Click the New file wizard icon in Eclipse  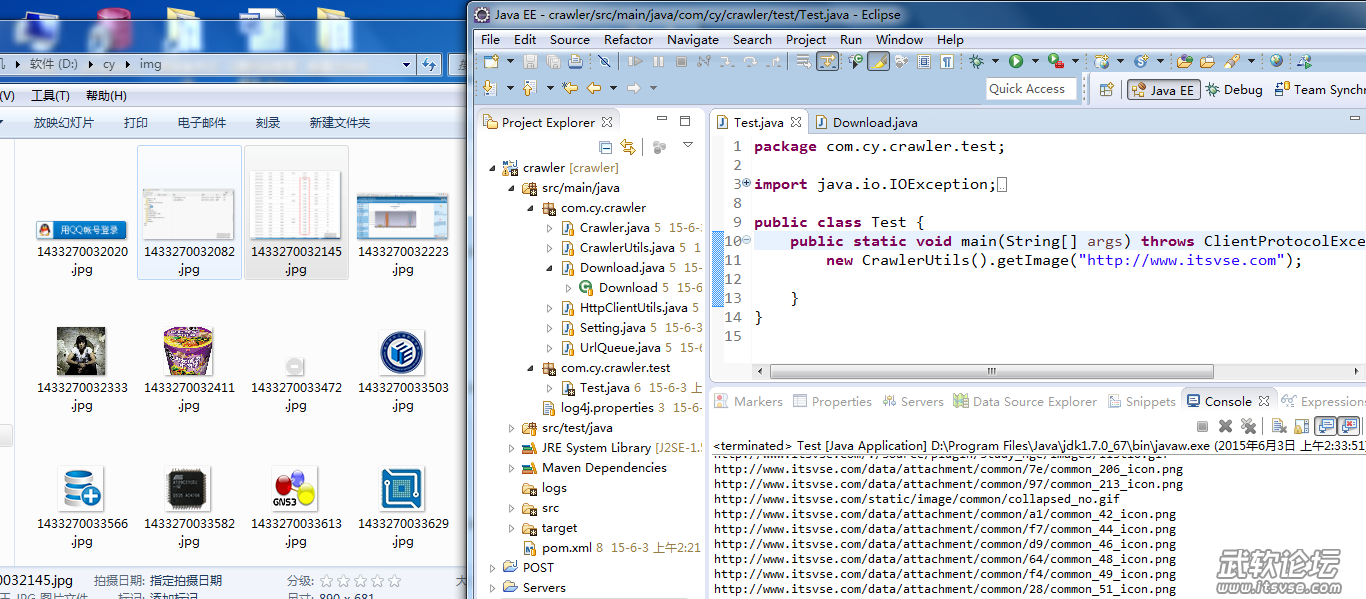click(490, 62)
